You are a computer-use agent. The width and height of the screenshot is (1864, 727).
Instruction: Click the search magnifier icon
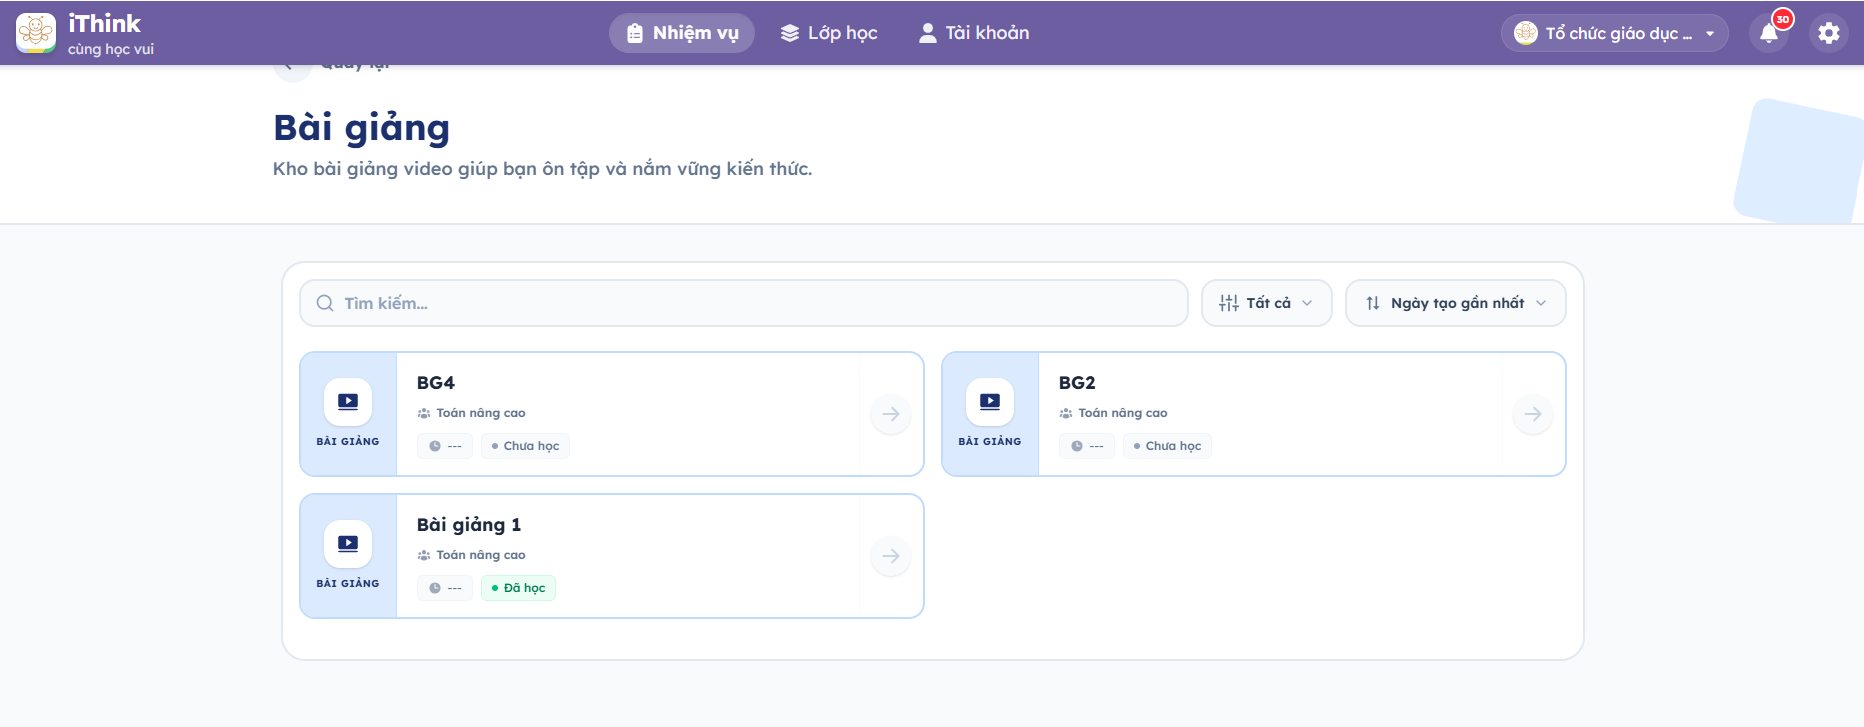click(325, 303)
